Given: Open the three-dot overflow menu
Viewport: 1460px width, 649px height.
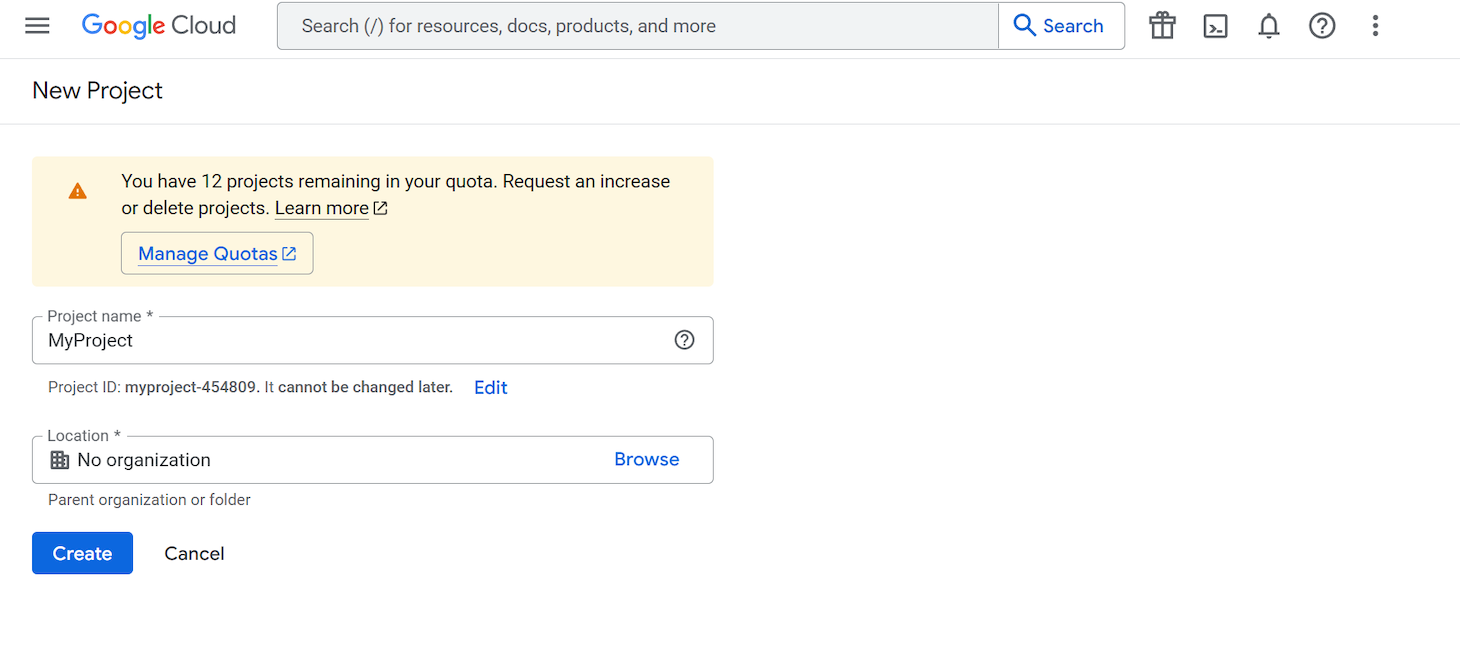Looking at the screenshot, I should point(1375,26).
